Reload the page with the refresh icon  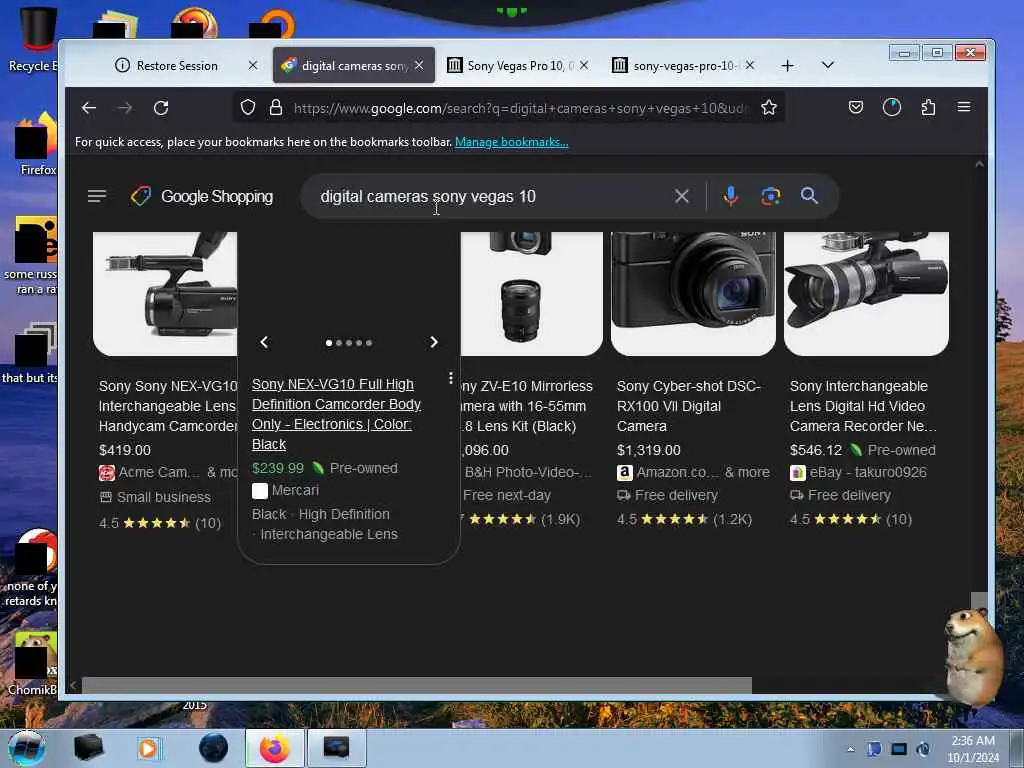click(161, 108)
